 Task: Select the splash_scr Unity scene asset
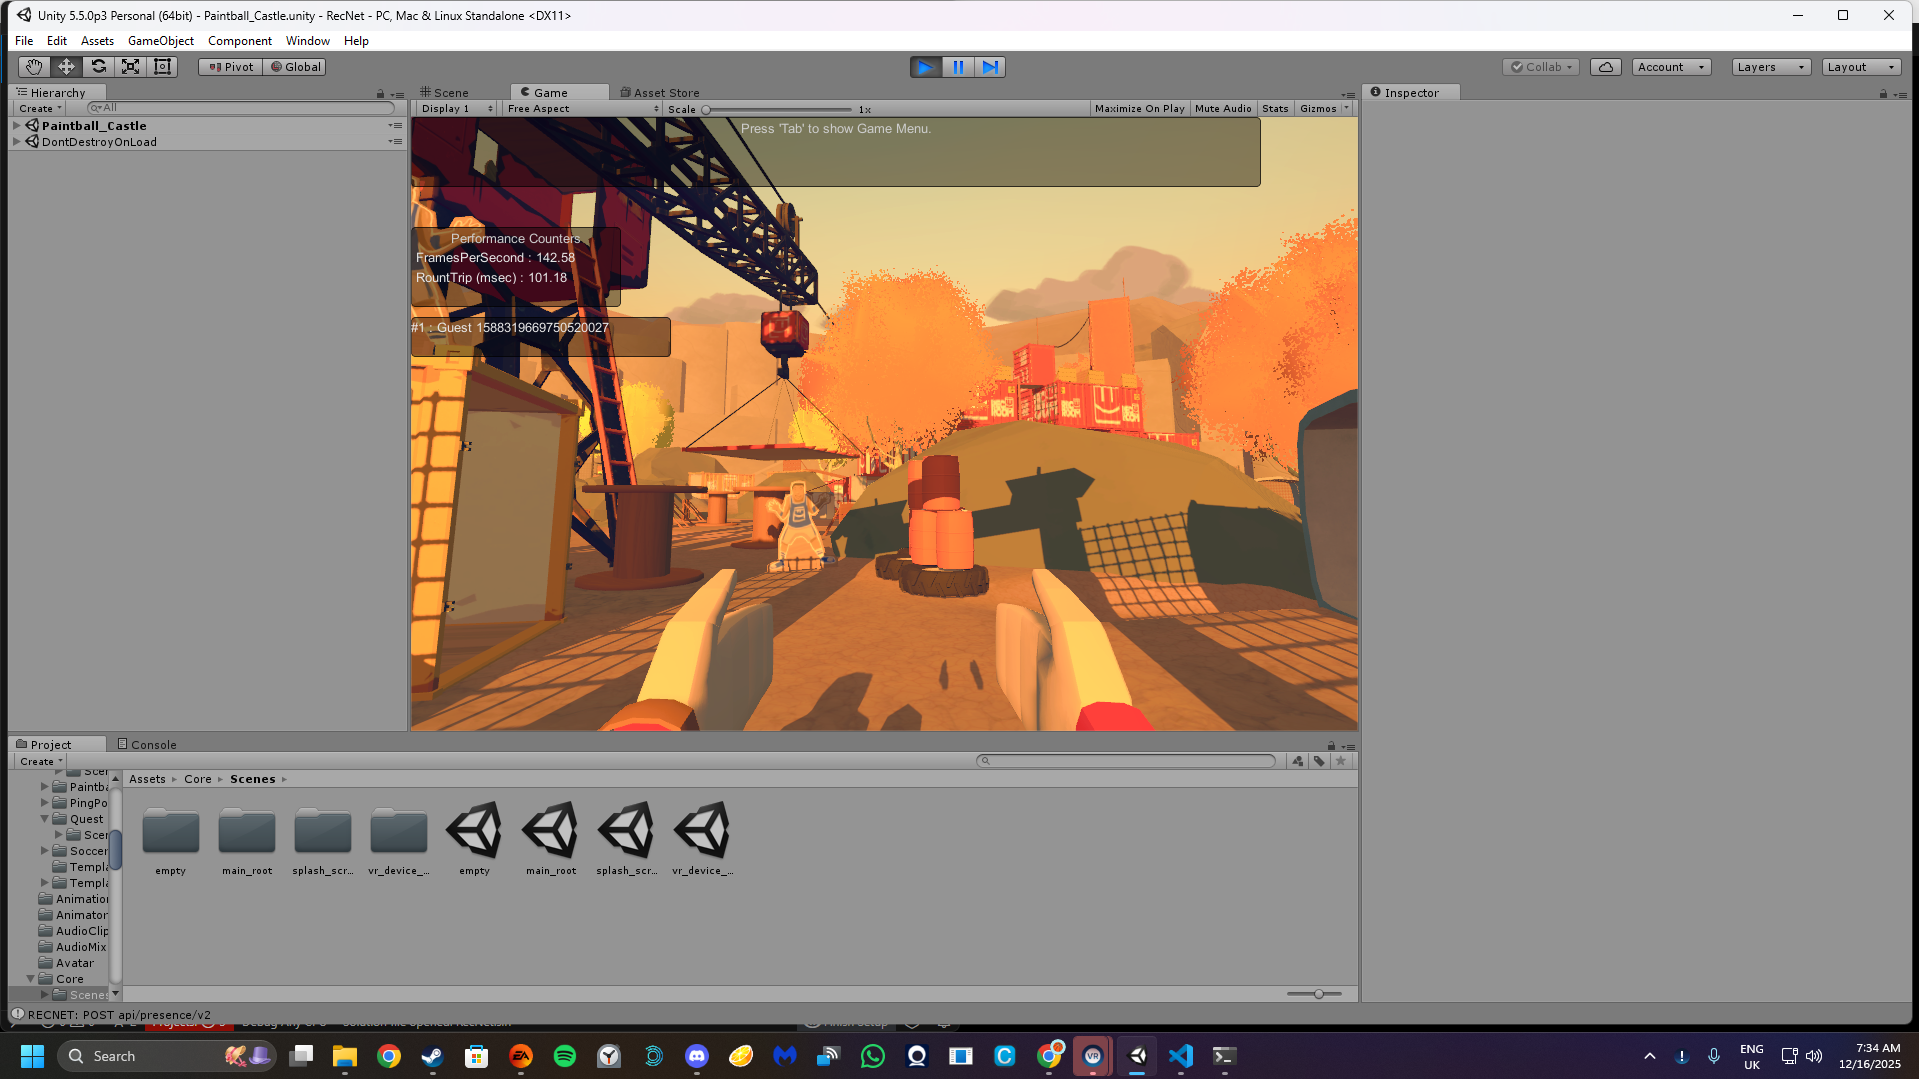coord(627,840)
